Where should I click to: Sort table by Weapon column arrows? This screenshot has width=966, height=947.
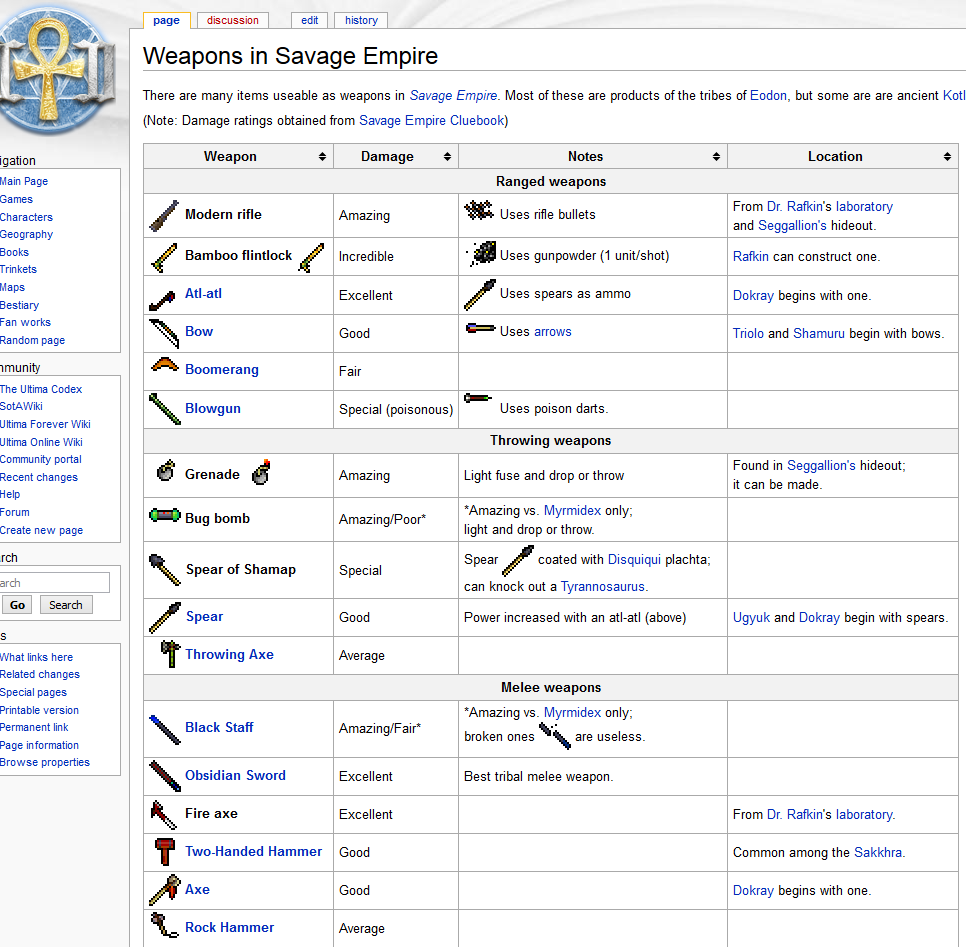point(322,156)
